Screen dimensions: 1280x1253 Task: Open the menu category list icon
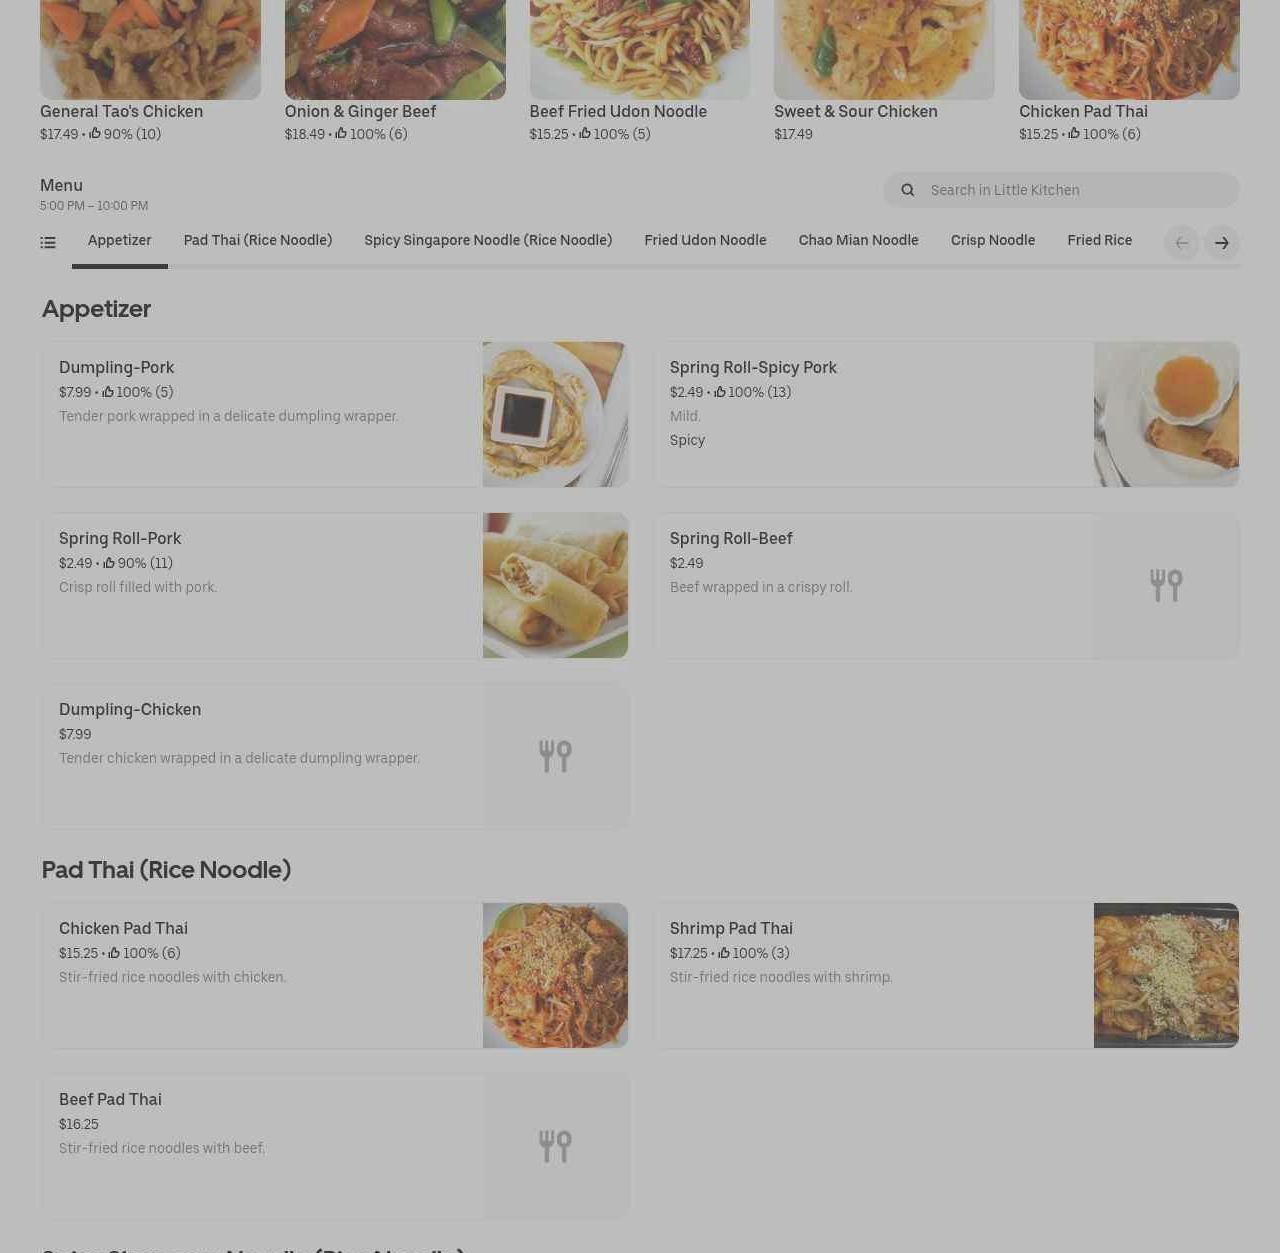pos(48,242)
